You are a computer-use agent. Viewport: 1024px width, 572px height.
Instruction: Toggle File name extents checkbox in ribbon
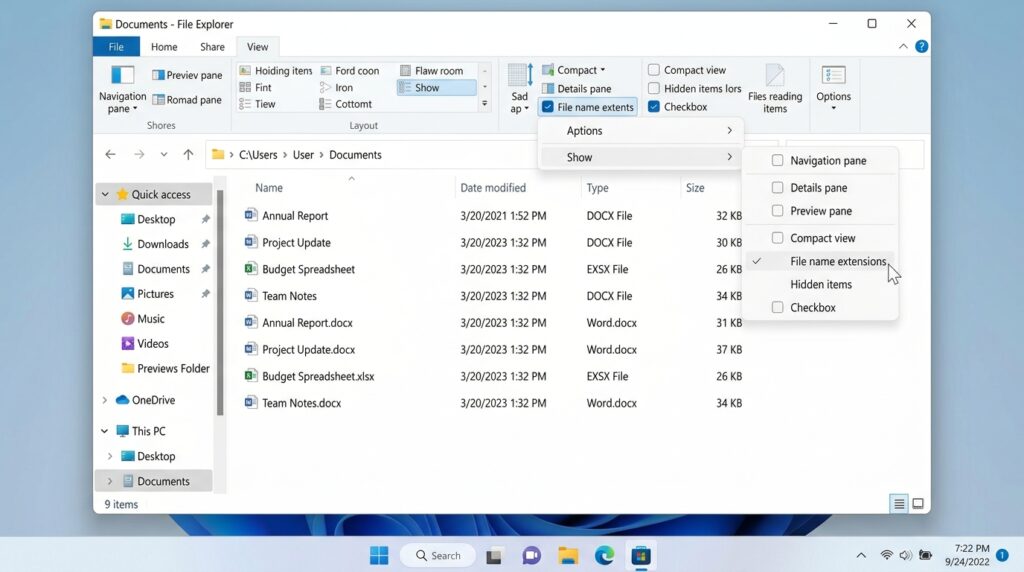(x=547, y=106)
